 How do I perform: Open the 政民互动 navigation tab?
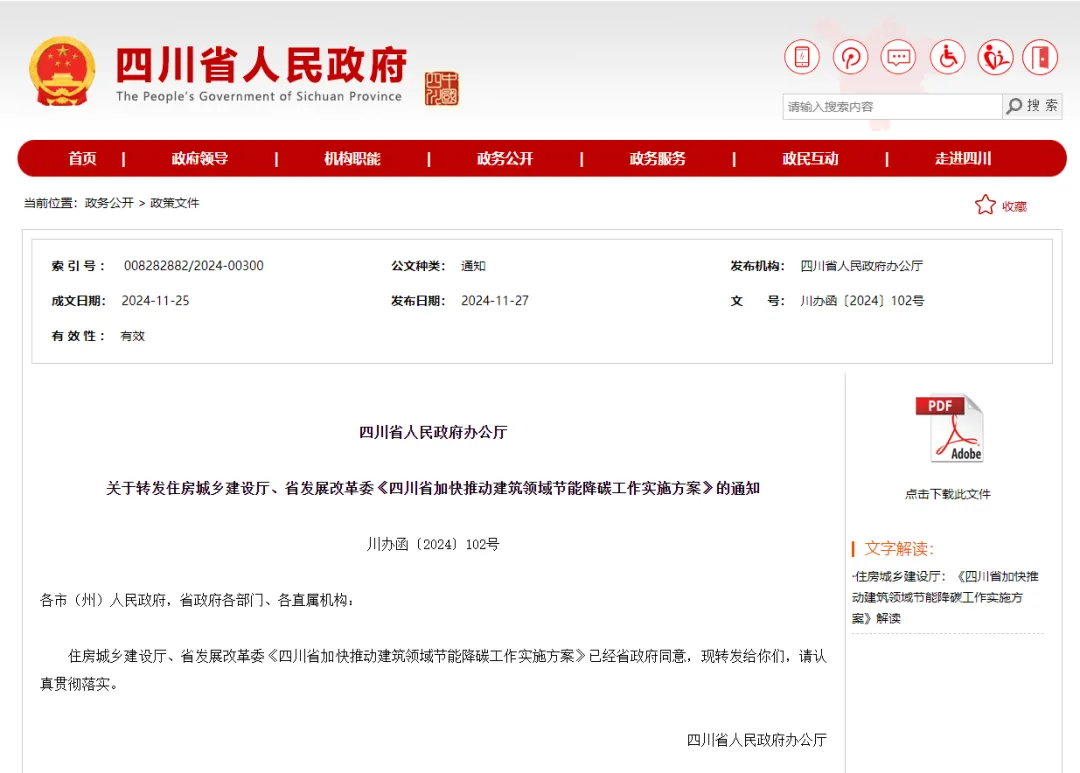(810, 158)
